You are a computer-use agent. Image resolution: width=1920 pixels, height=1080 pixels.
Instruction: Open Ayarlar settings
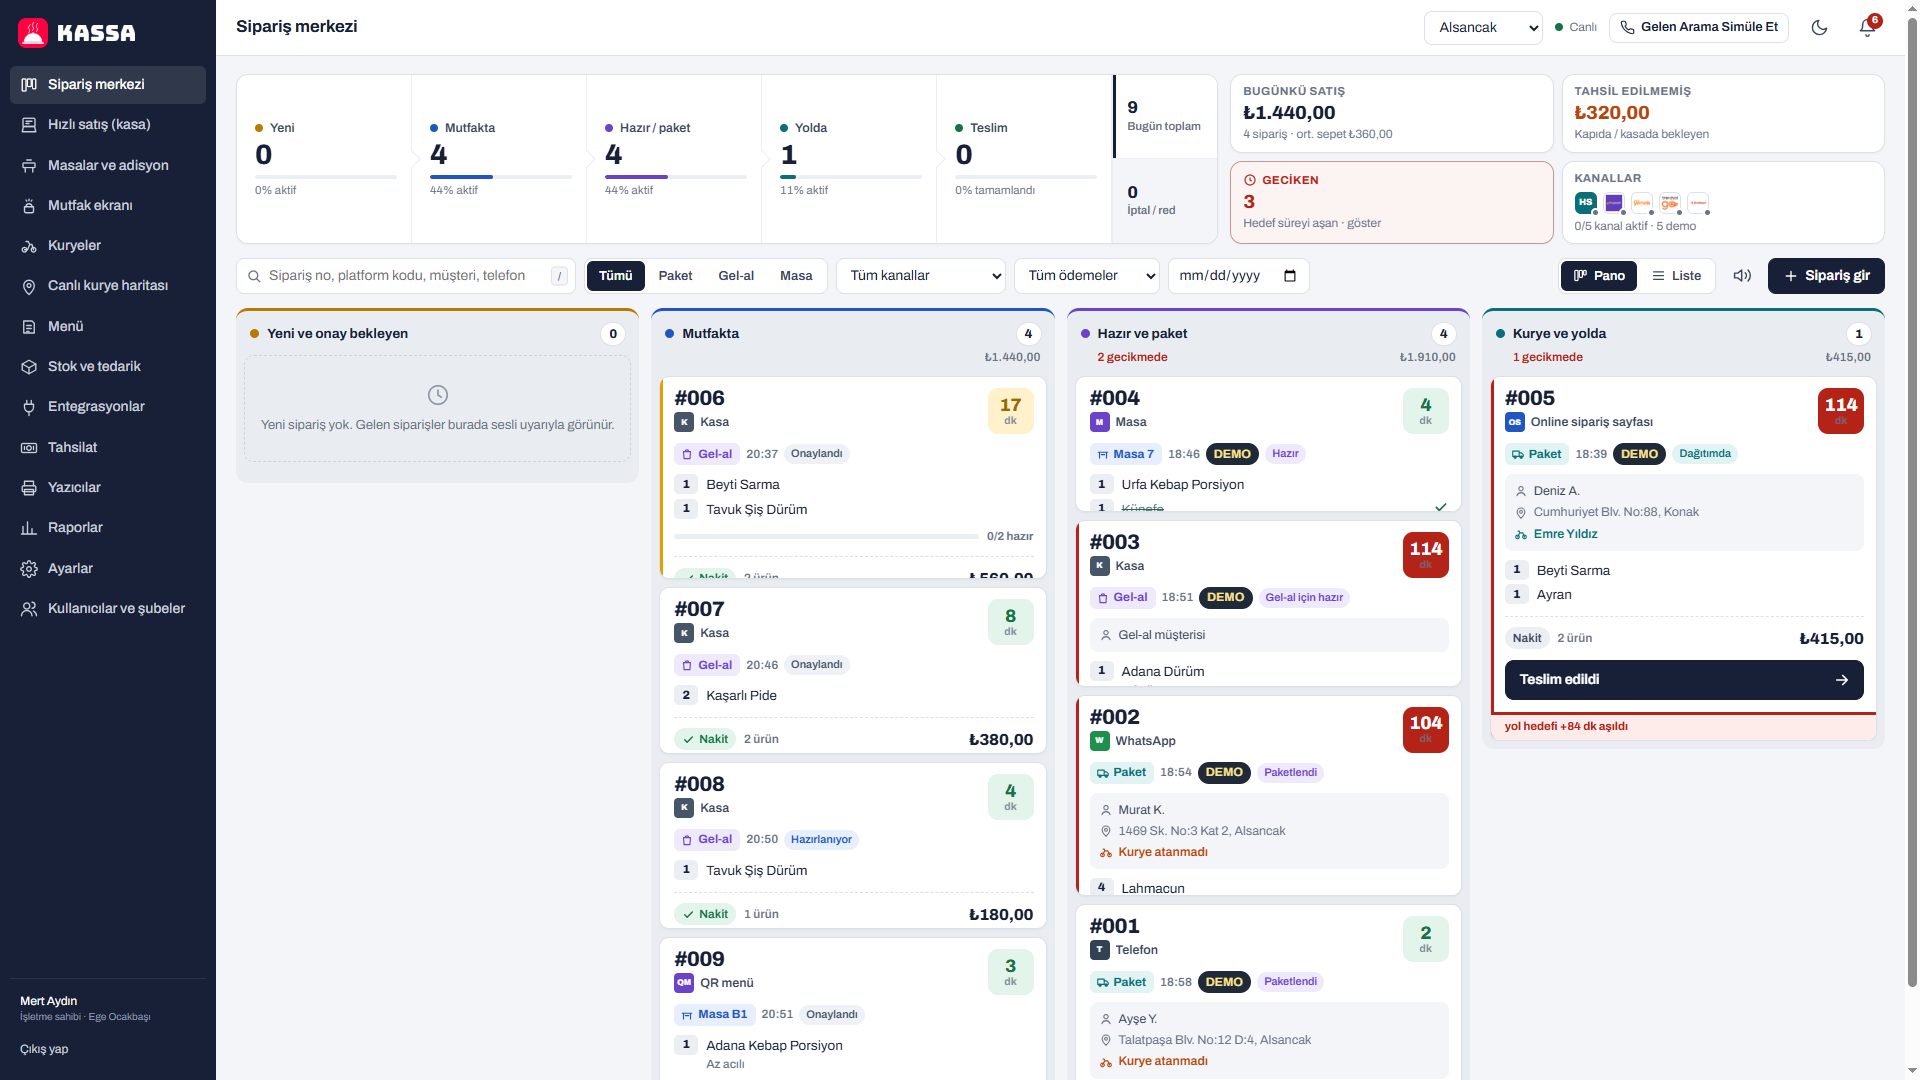click(x=108, y=568)
